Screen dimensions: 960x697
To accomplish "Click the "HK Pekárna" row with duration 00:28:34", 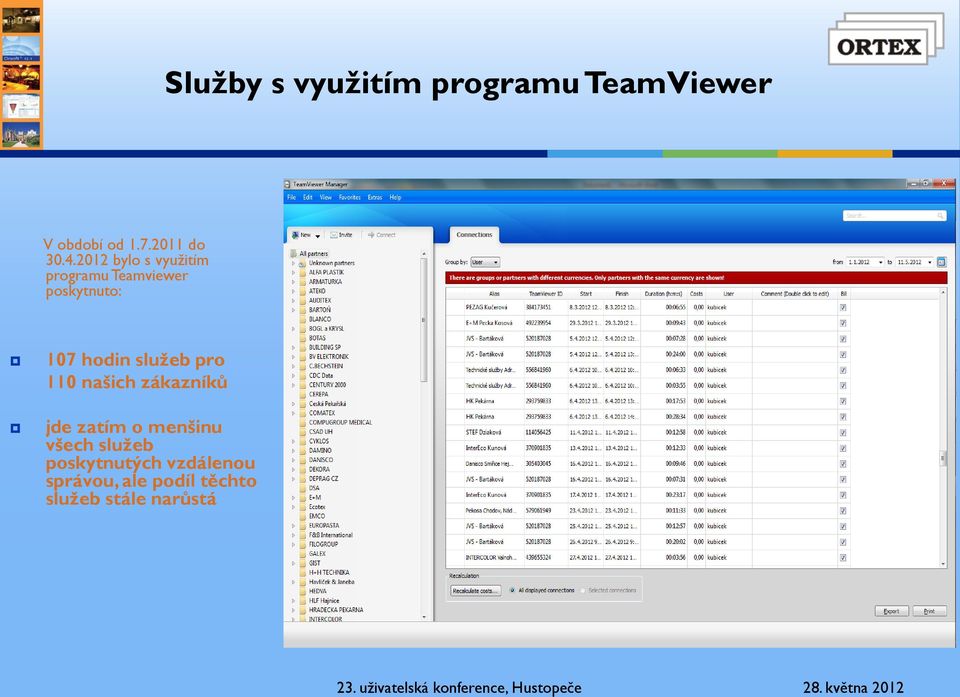I will [648, 416].
